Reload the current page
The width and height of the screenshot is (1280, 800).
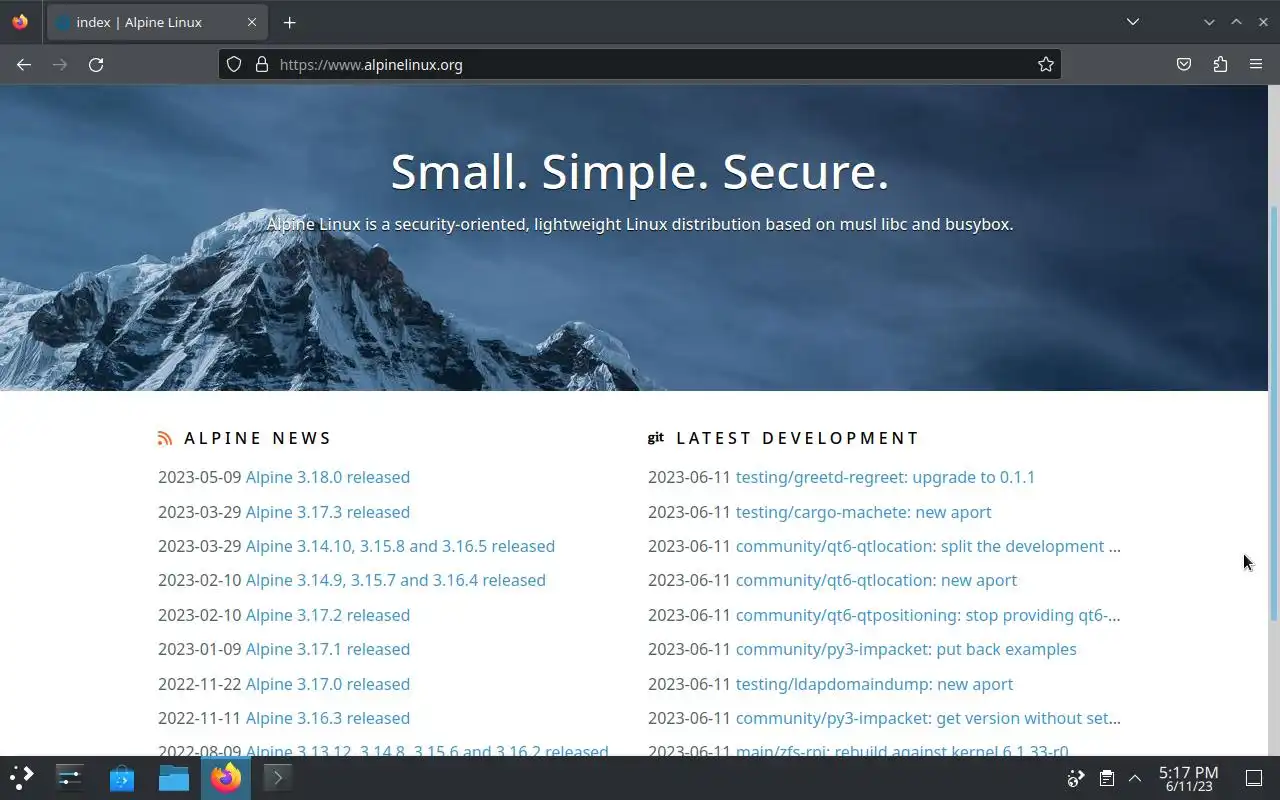click(96, 64)
